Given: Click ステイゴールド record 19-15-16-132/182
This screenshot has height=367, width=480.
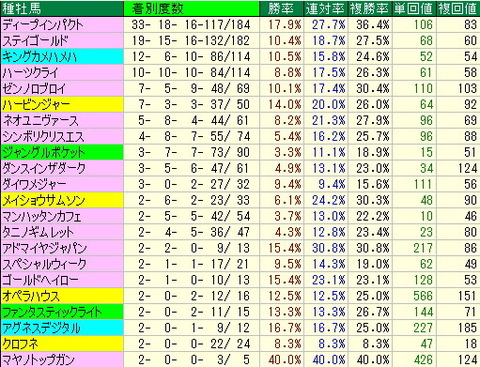Looking at the screenshot, I should click(191, 41).
